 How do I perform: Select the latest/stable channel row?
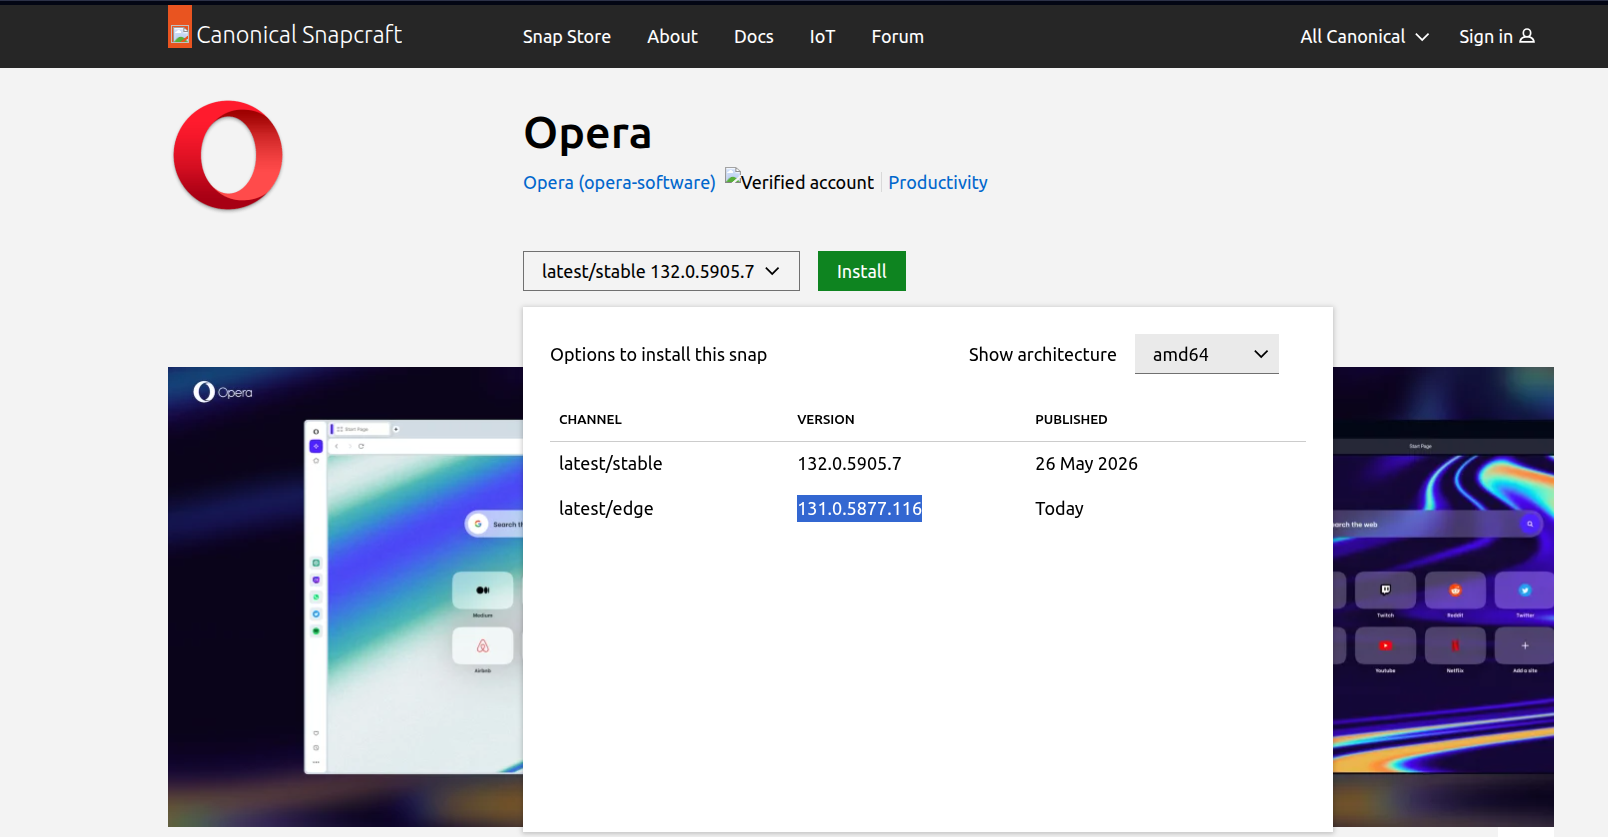pyautogui.click(x=927, y=463)
